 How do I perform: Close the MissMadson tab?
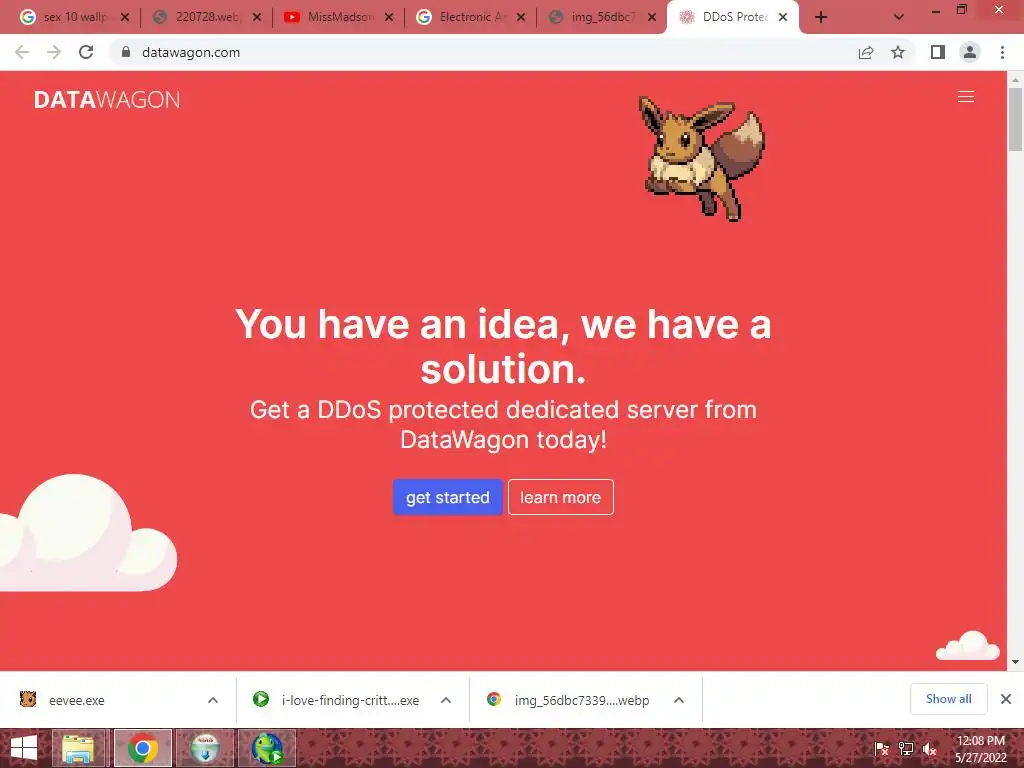[x=389, y=18]
